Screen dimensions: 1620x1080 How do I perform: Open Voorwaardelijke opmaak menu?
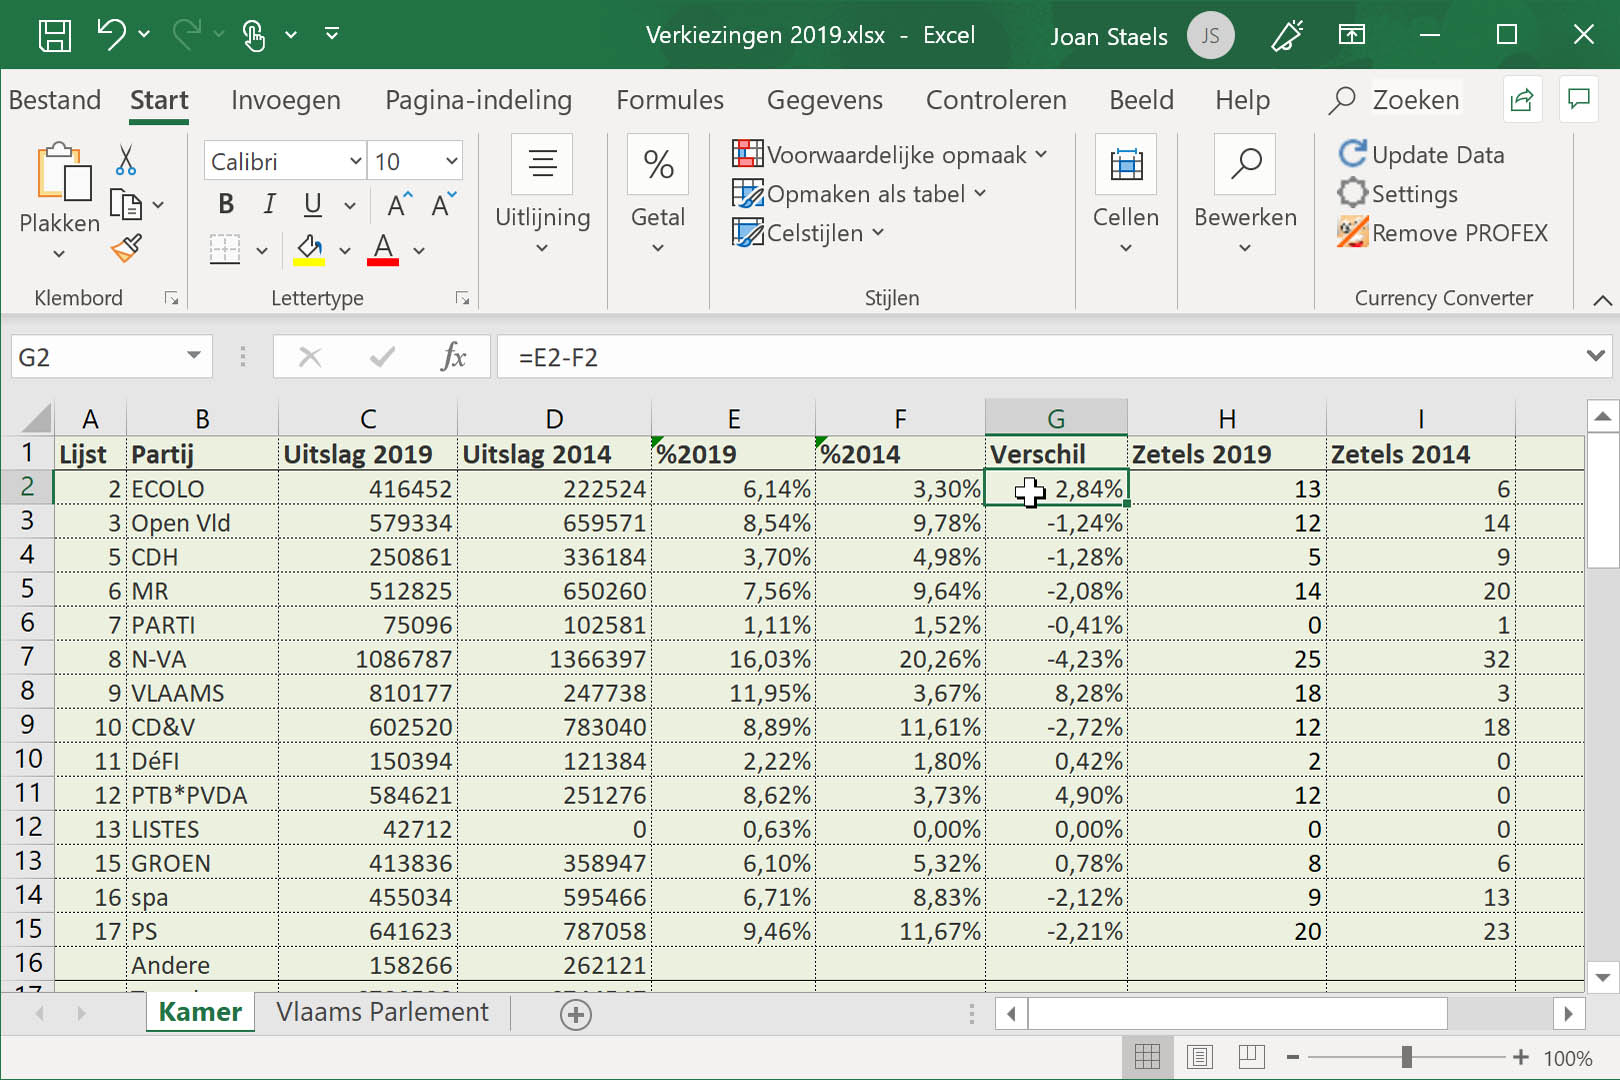[x=890, y=154]
